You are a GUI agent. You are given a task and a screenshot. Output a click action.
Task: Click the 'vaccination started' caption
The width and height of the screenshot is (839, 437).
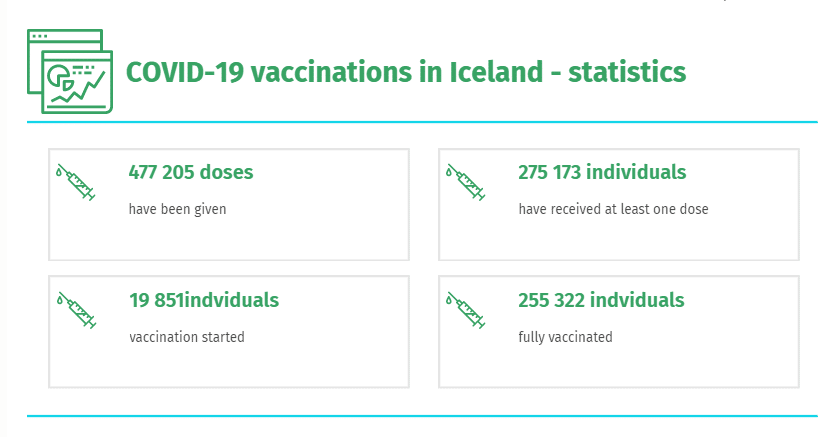[187, 337]
